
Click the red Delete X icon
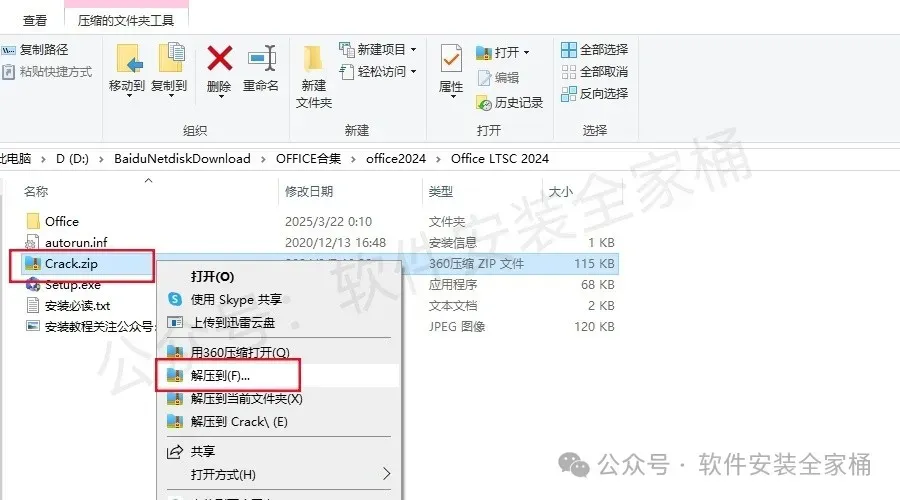219,59
